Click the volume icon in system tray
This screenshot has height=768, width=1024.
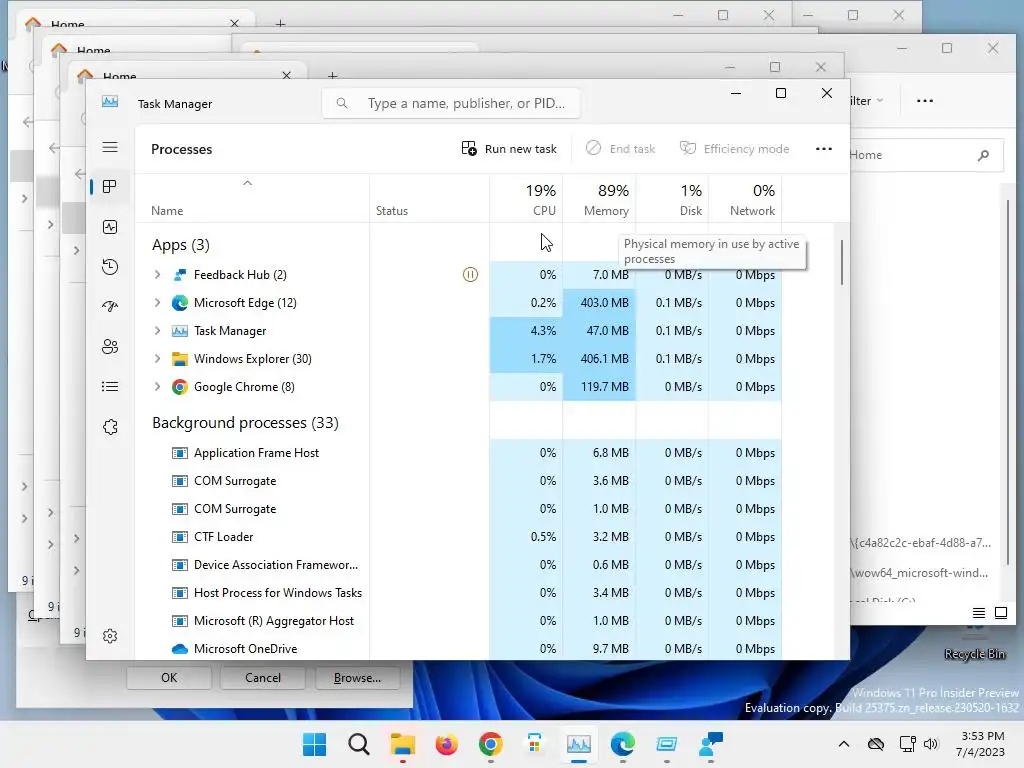pos(931,744)
